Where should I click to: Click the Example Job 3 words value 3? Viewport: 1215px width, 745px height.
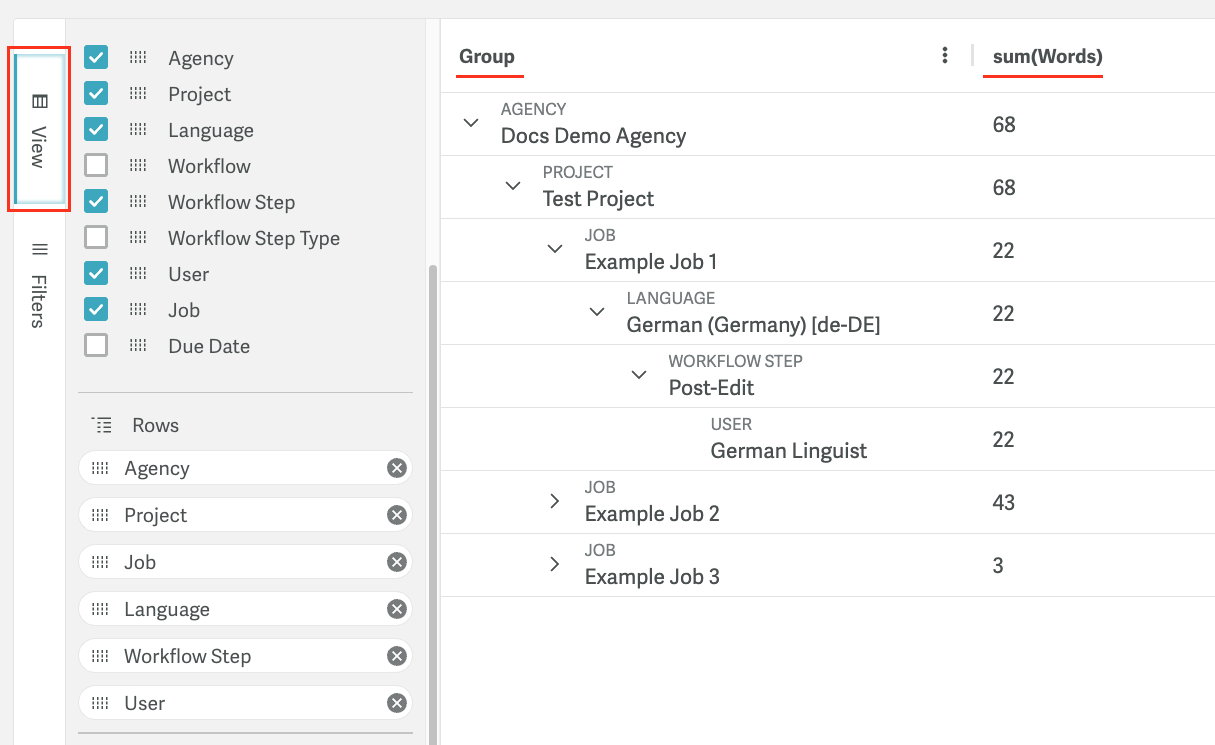(x=998, y=565)
